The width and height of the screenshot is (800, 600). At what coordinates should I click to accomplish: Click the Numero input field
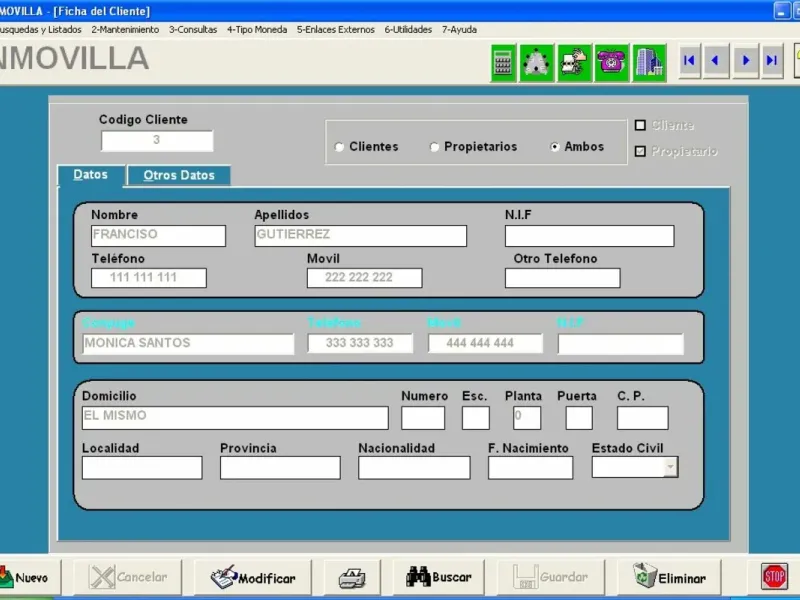tap(423, 418)
